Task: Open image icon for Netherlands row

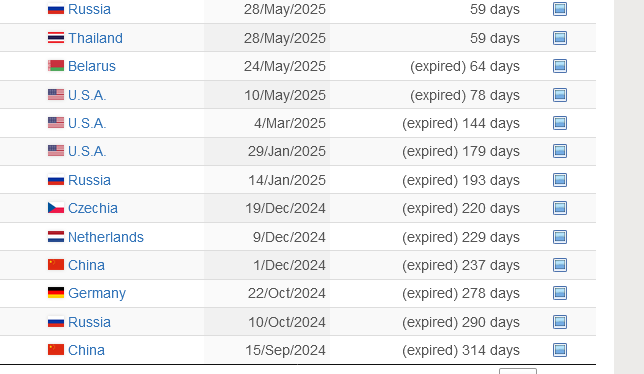Action: pos(560,237)
